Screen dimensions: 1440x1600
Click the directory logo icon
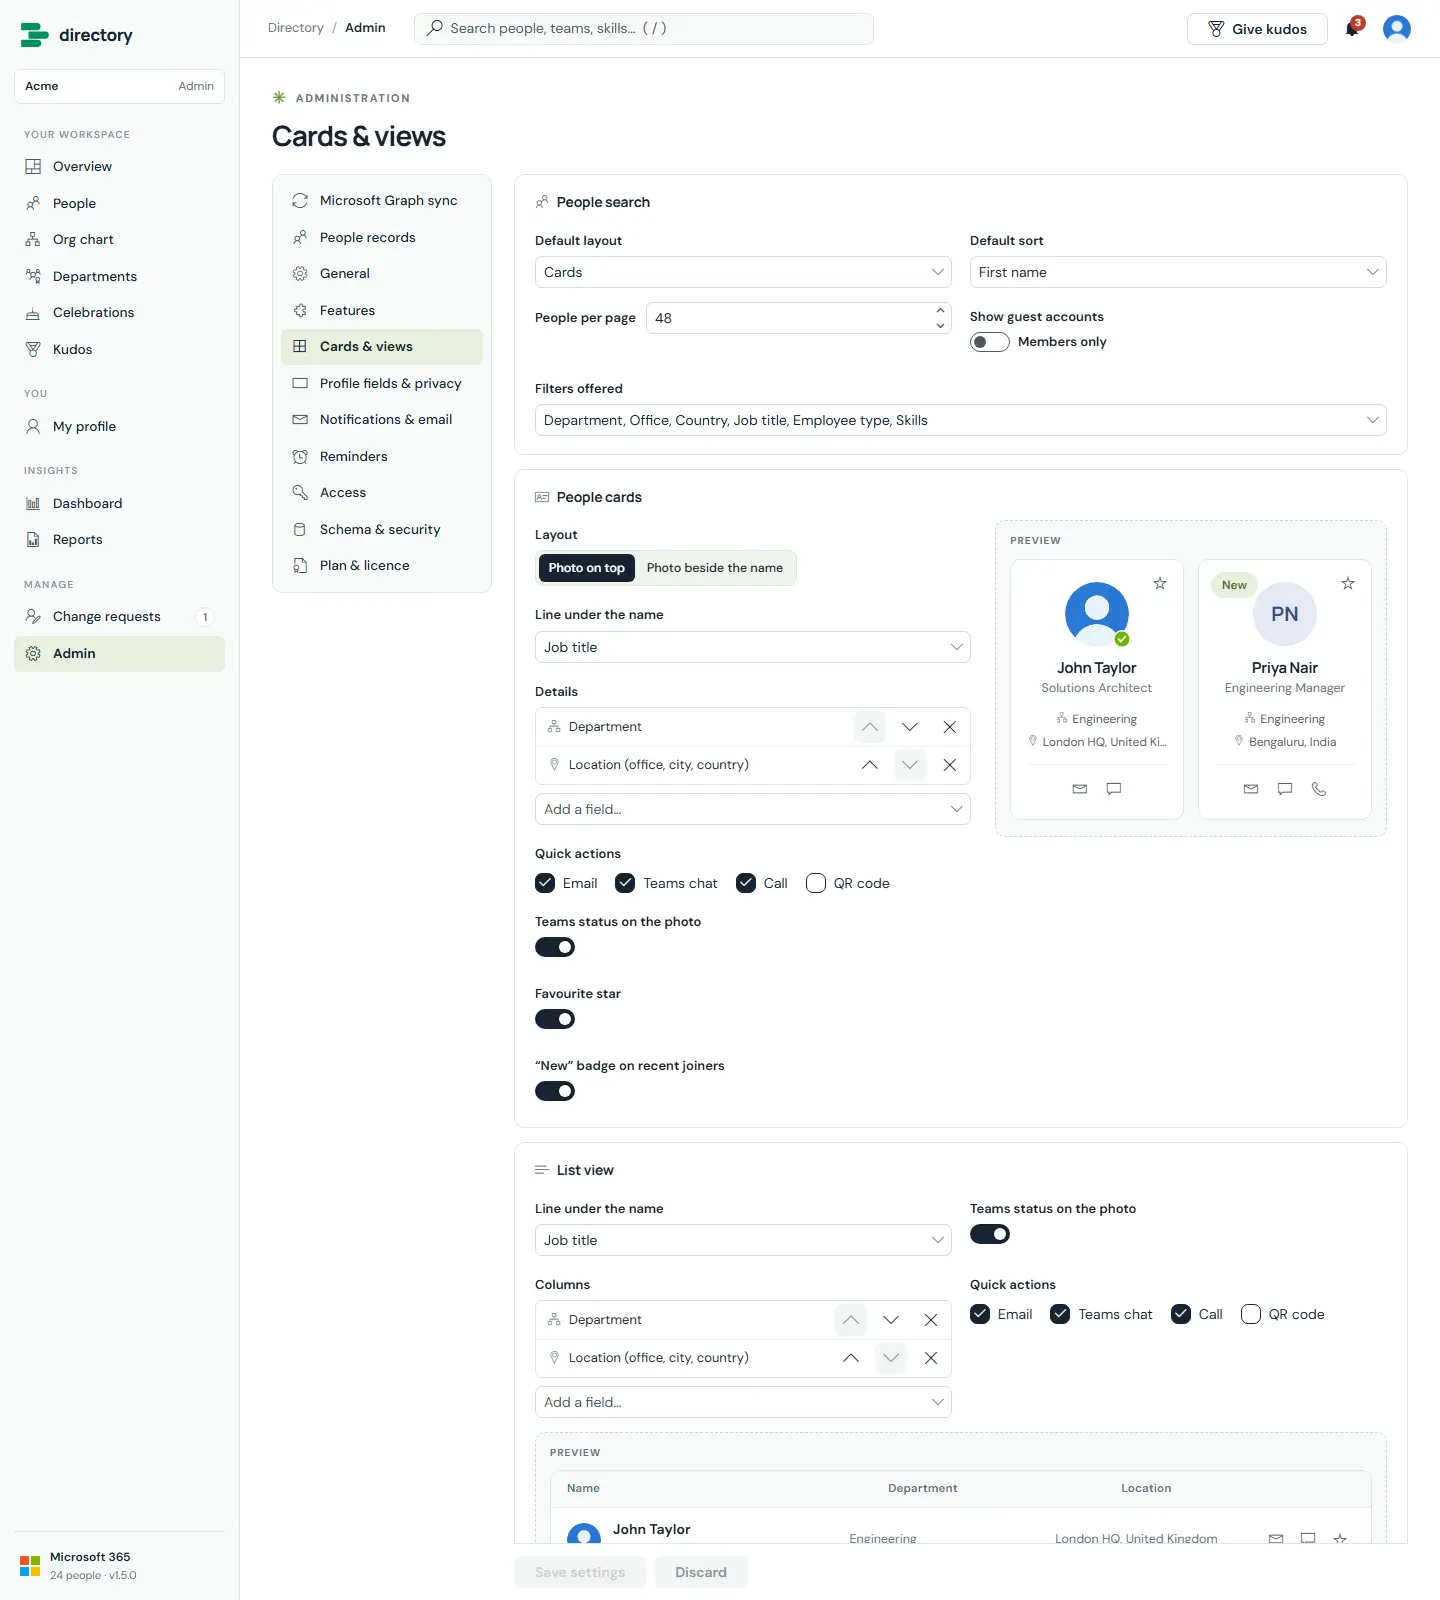[34, 35]
